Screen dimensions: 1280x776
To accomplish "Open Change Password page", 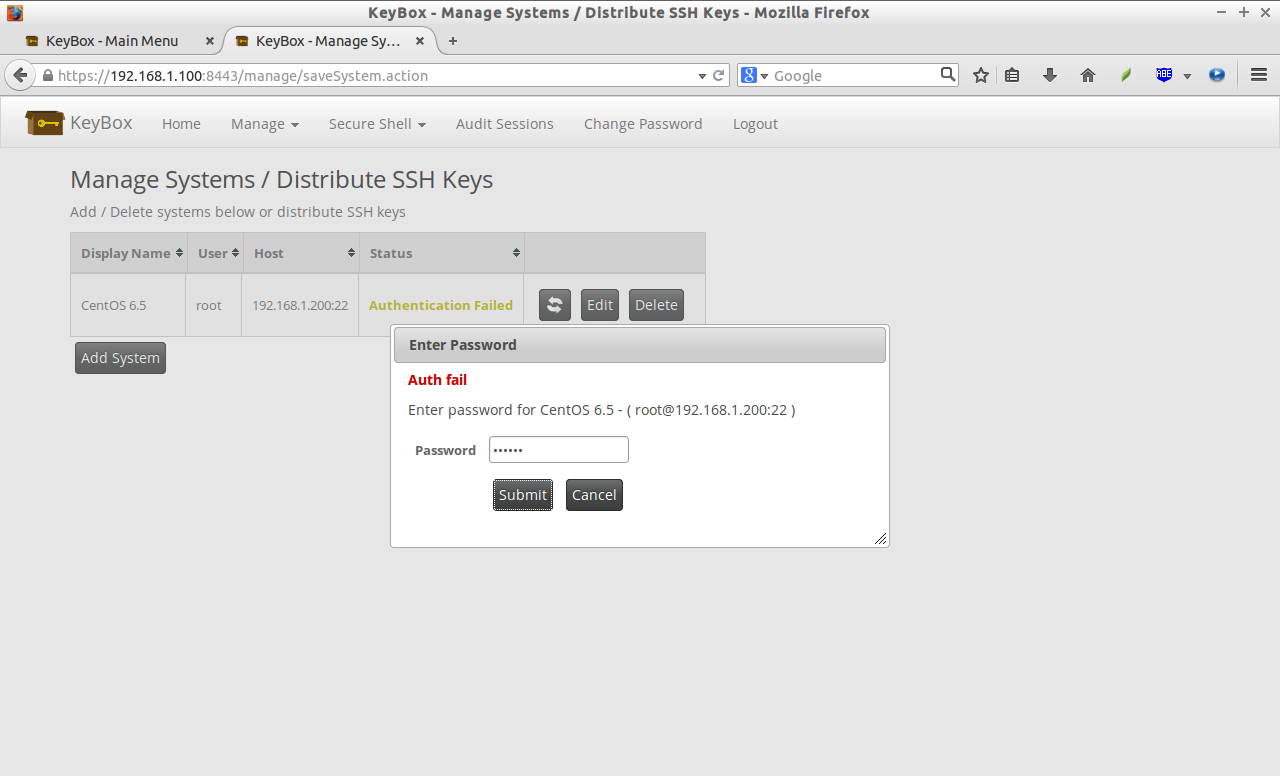I will pyautogui.click(x=643, y=124).
